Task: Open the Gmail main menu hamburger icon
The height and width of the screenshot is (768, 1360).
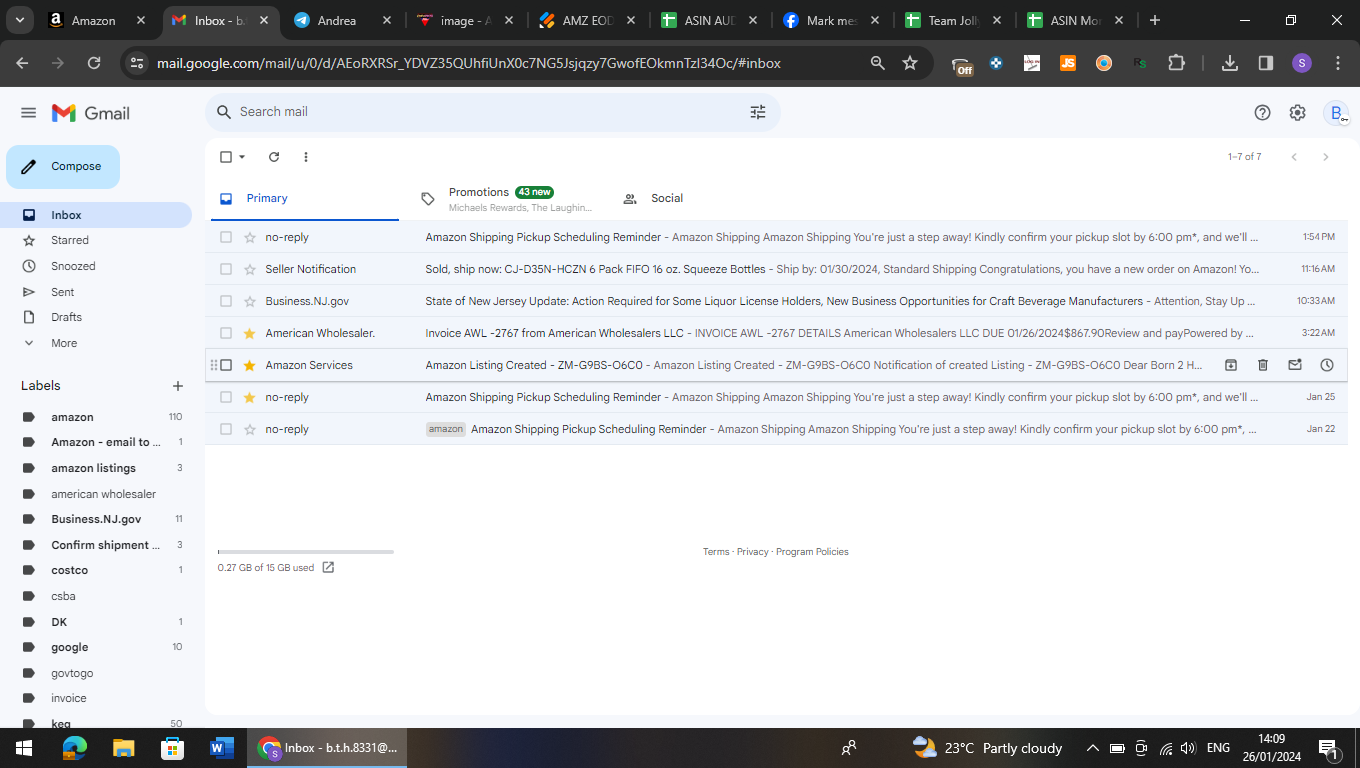Action: [x=28, y=113]
